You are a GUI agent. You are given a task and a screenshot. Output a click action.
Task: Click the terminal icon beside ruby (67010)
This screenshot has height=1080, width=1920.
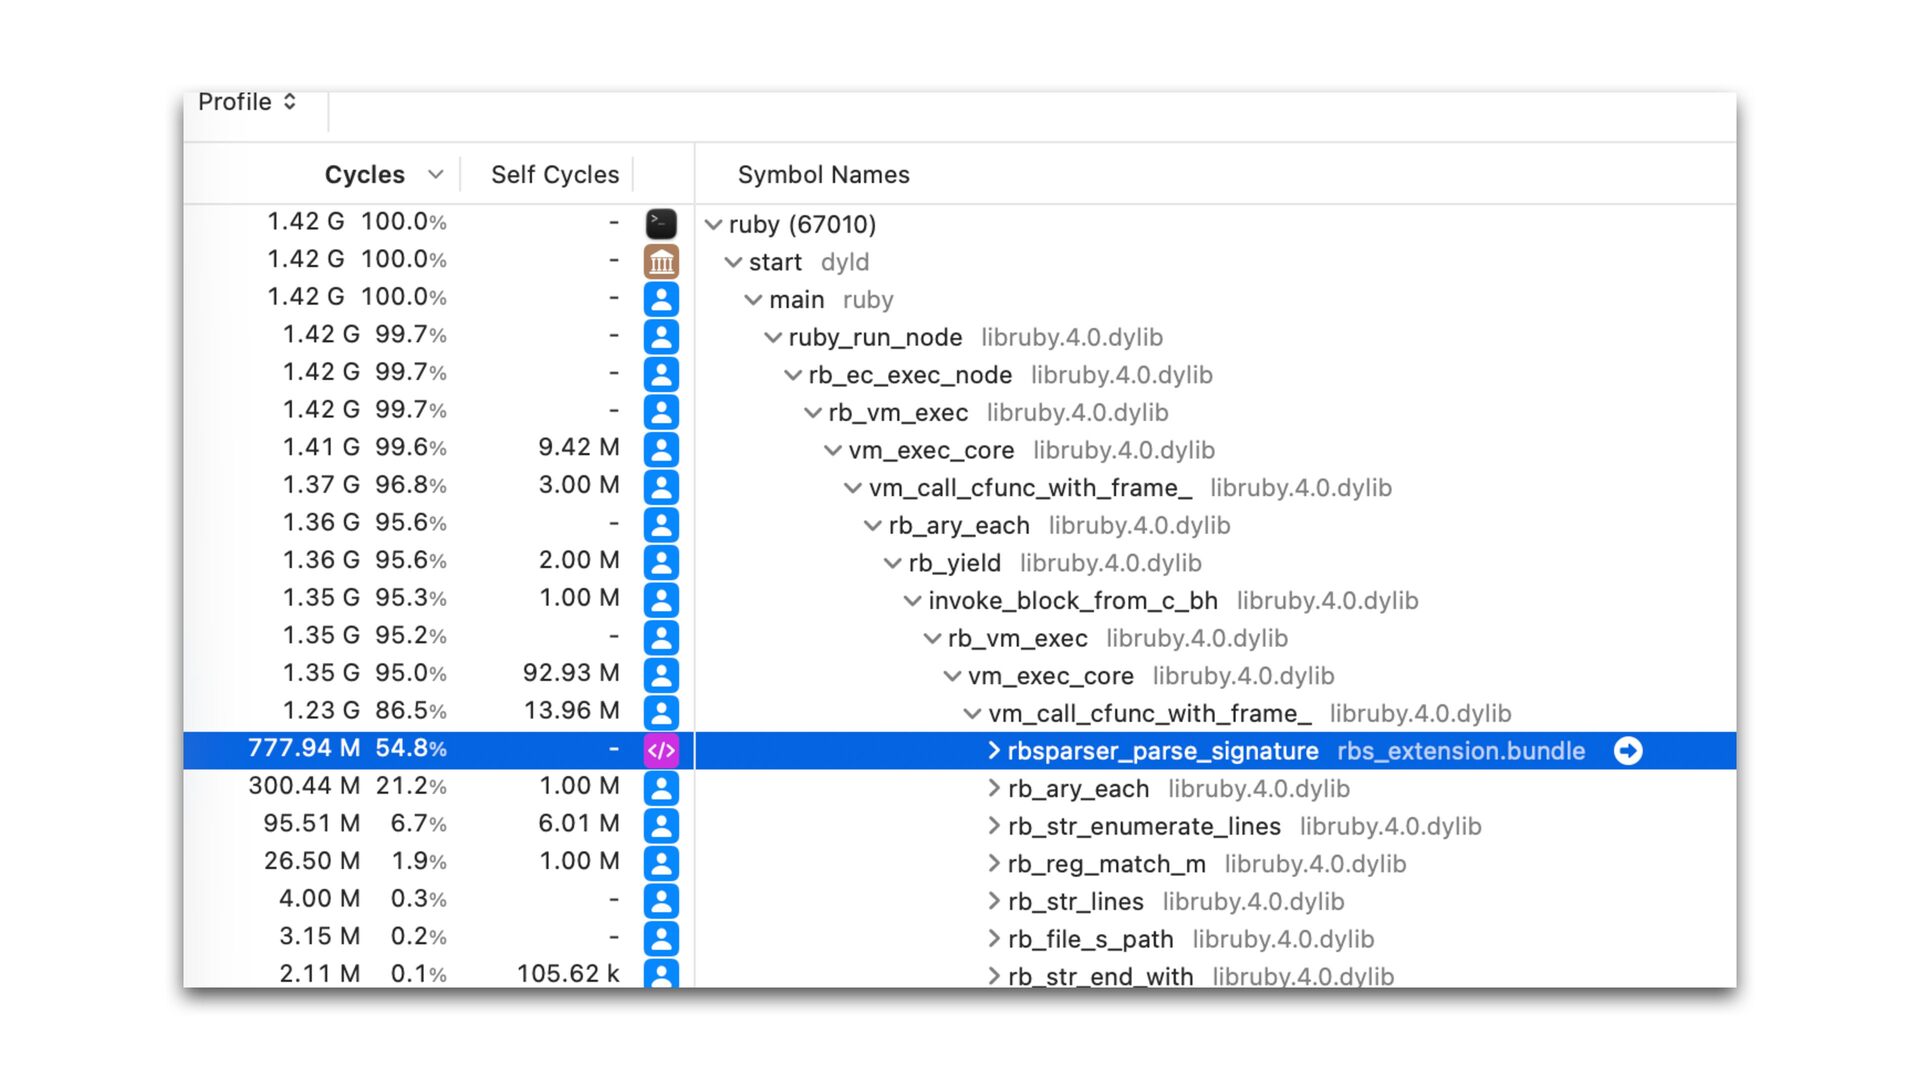tap(661, 223)
